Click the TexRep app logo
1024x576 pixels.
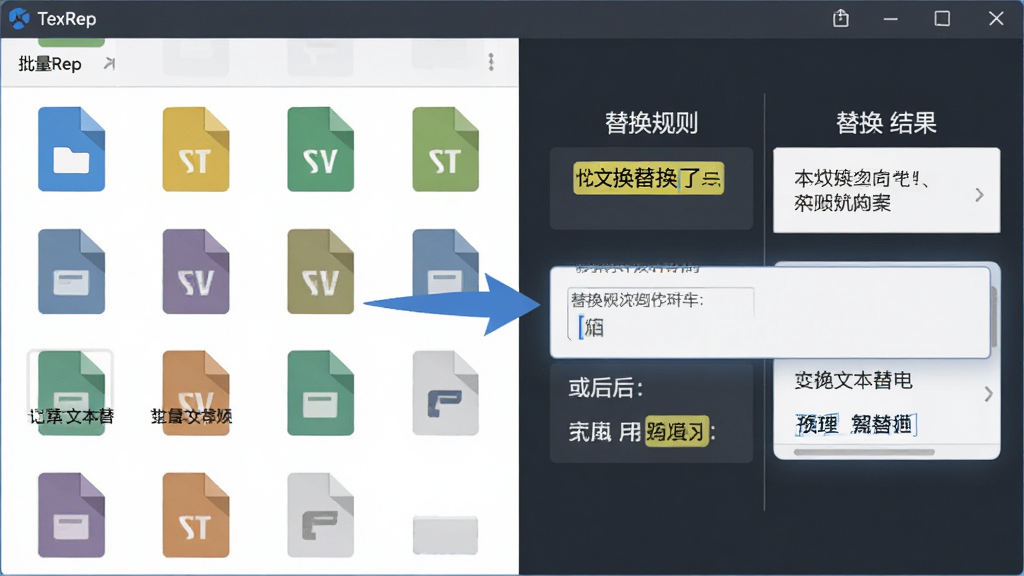point(19,18)
